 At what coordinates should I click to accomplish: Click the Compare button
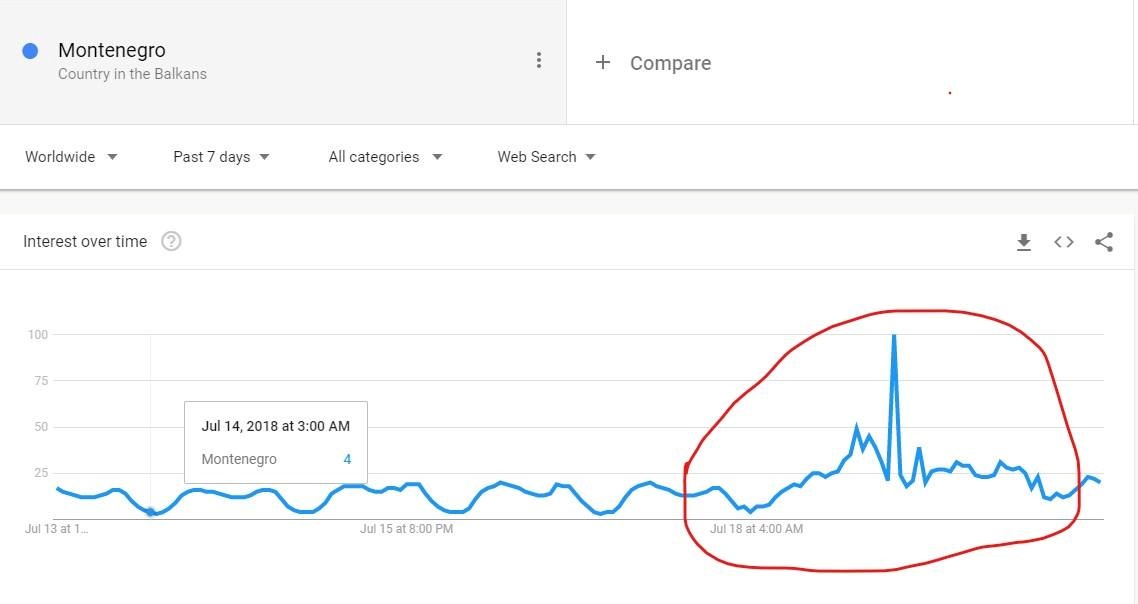[653, 63]
